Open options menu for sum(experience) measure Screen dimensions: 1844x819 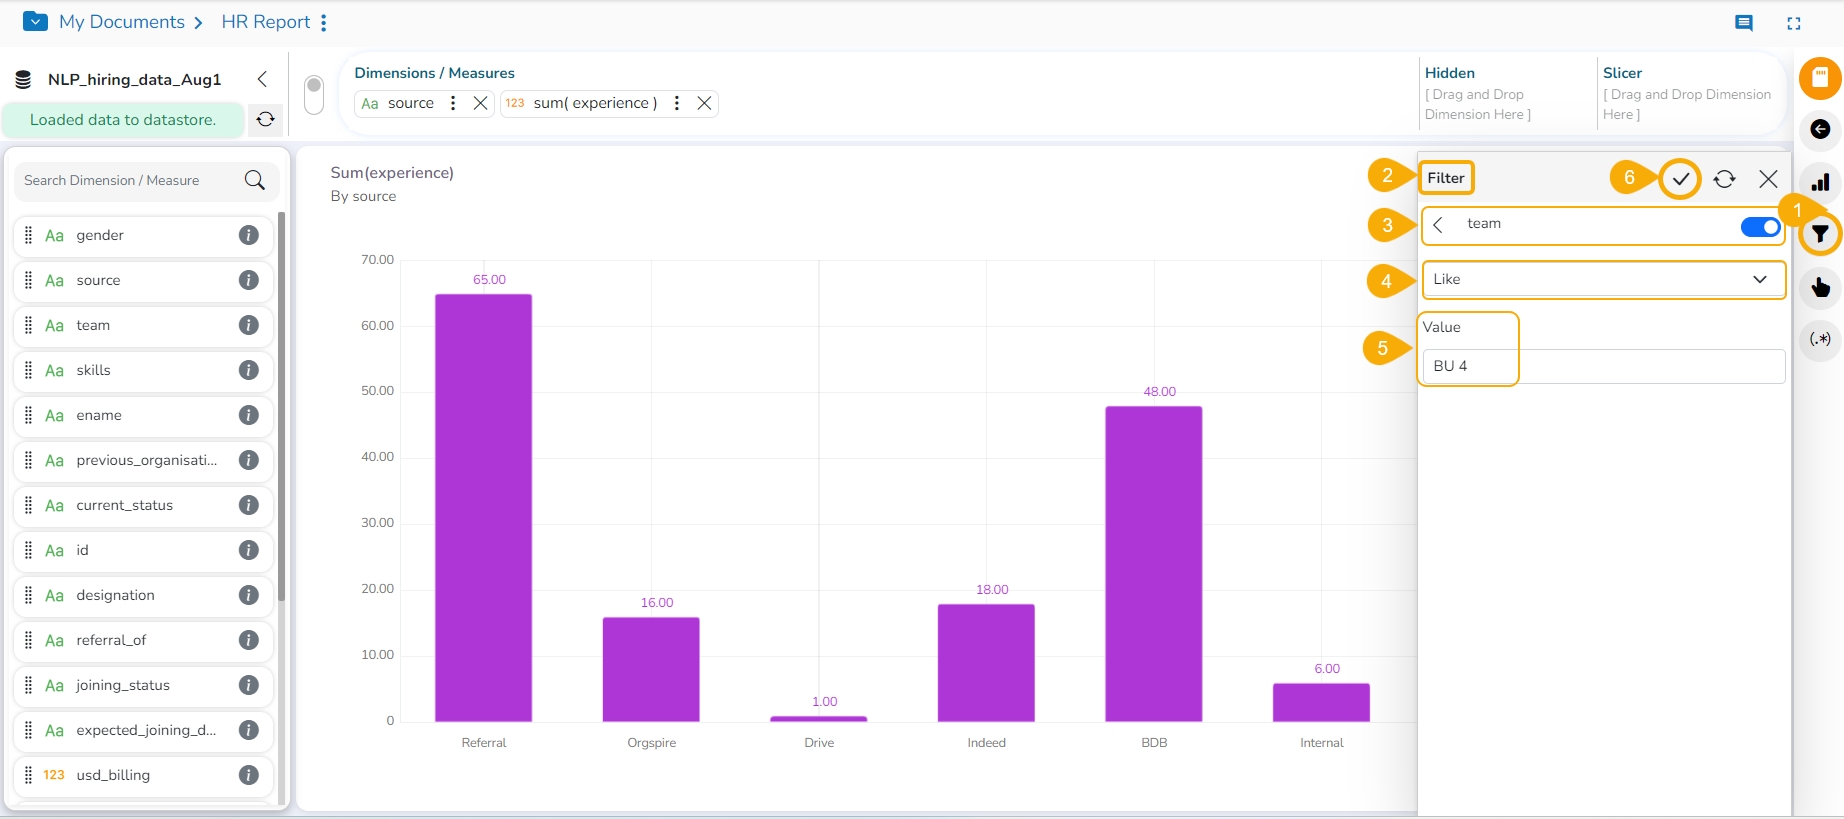click(x=677, y=103)
